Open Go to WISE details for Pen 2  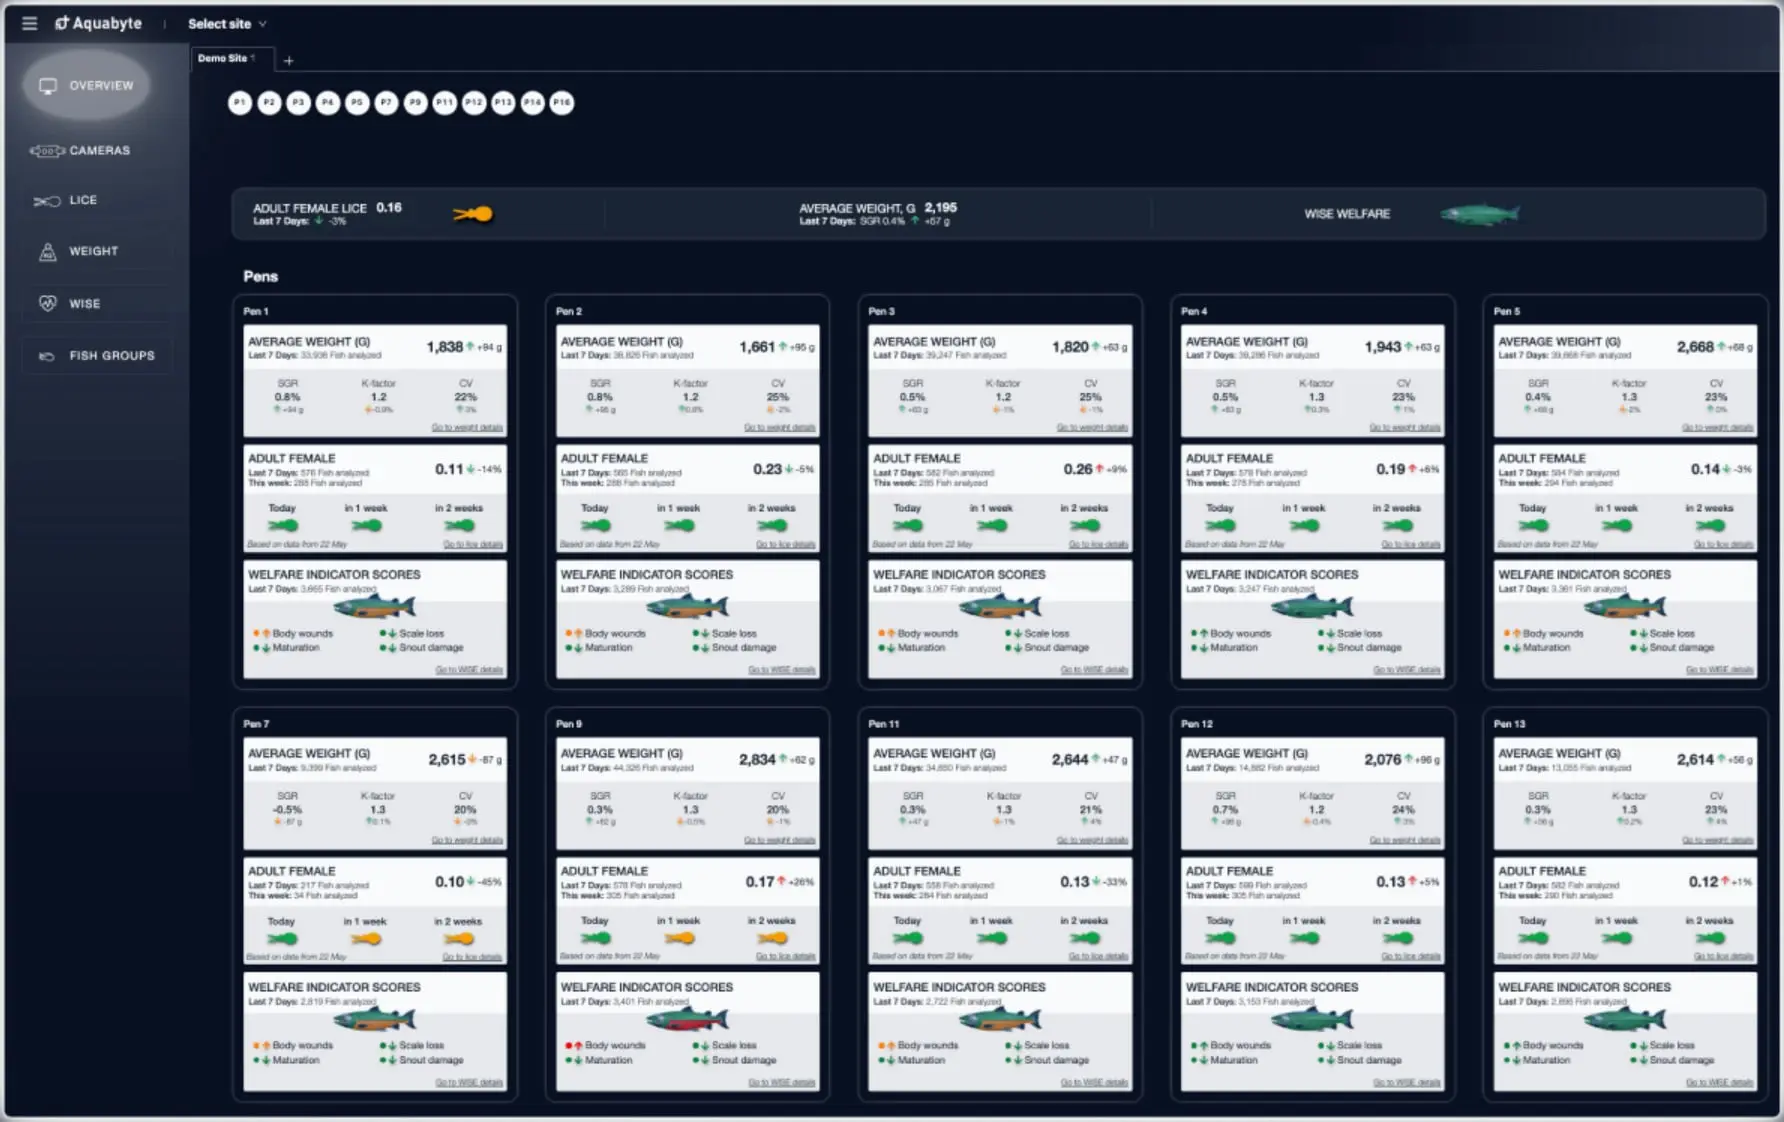pos(783,669)
